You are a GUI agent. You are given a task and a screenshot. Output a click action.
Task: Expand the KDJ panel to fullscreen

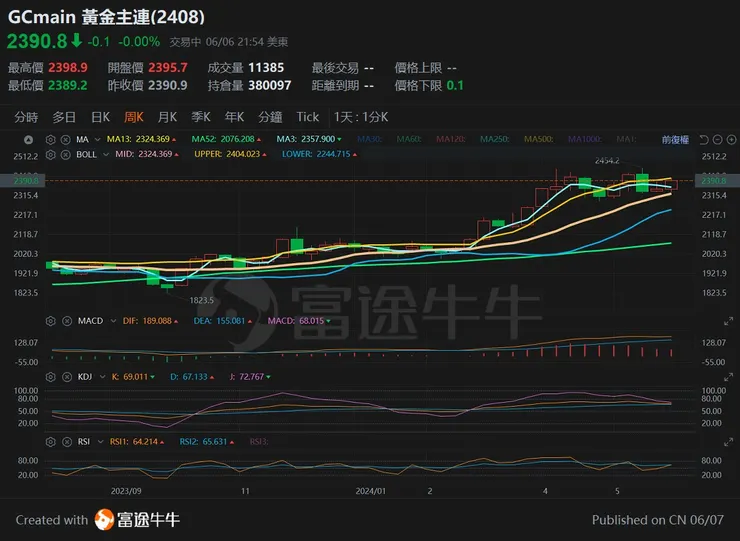pos(729,377)
